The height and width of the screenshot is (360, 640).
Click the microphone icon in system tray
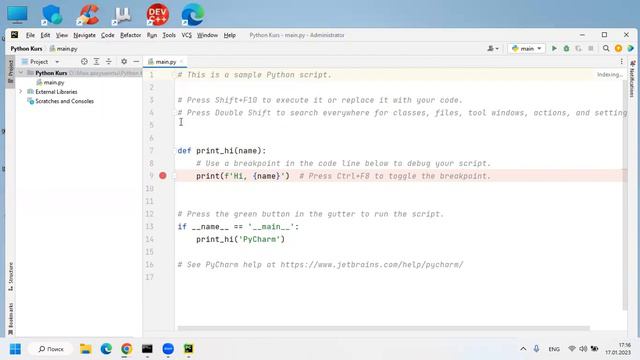point(536,349)
